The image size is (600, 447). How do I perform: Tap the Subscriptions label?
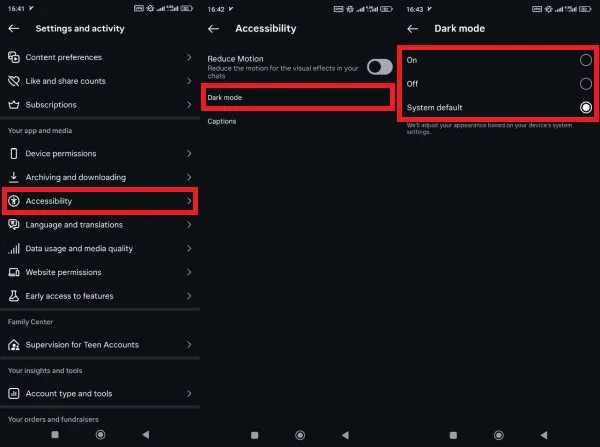[51, 104]
